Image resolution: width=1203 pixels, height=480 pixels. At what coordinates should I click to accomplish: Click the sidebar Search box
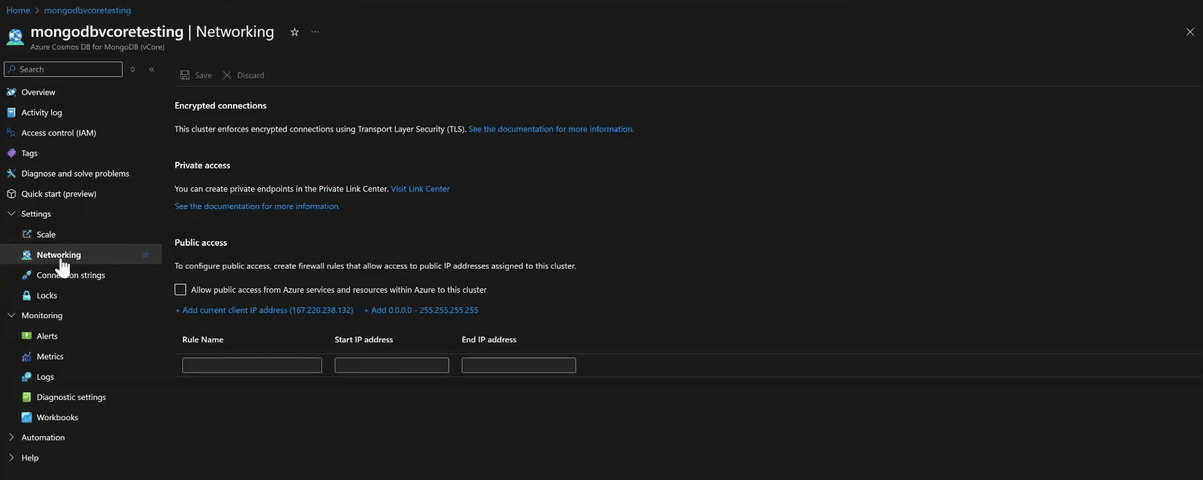pos(63,69)
